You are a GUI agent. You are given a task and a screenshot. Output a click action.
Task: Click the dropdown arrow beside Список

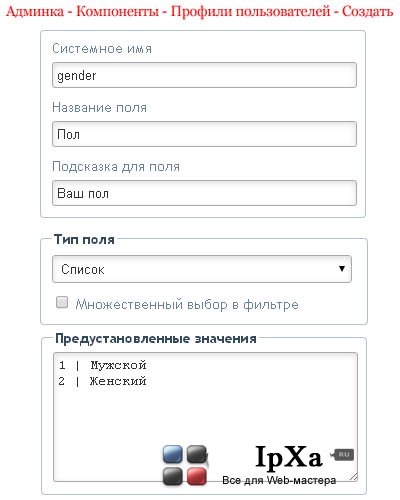coord(342,269)
